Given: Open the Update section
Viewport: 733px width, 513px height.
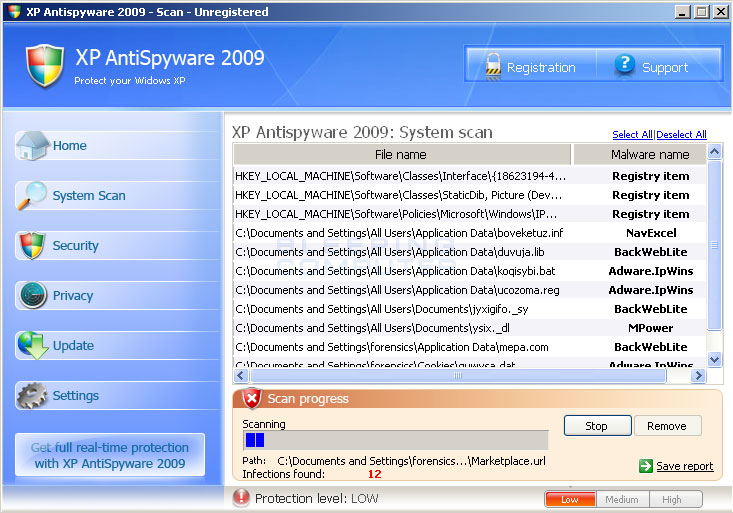Looking at the screenshot, I should click(x=117, y=346).
